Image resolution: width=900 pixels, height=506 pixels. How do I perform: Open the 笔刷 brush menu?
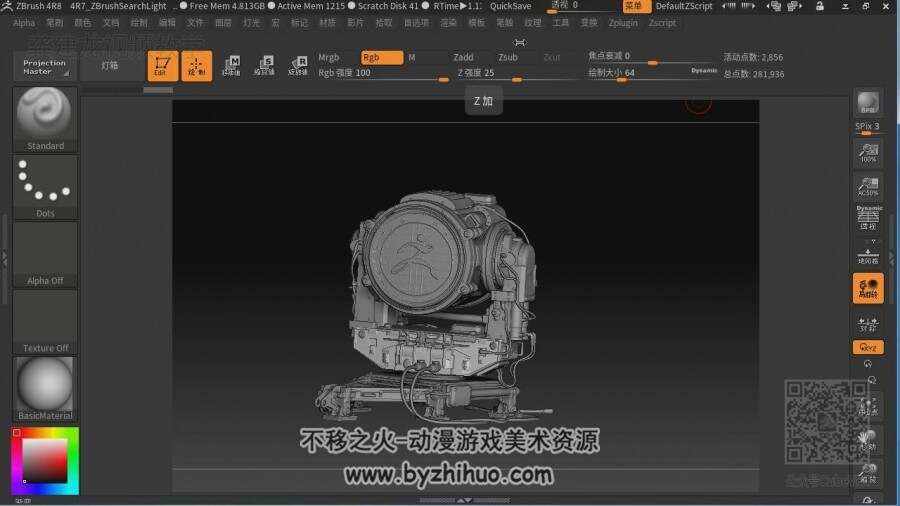[x=55, y=23]
